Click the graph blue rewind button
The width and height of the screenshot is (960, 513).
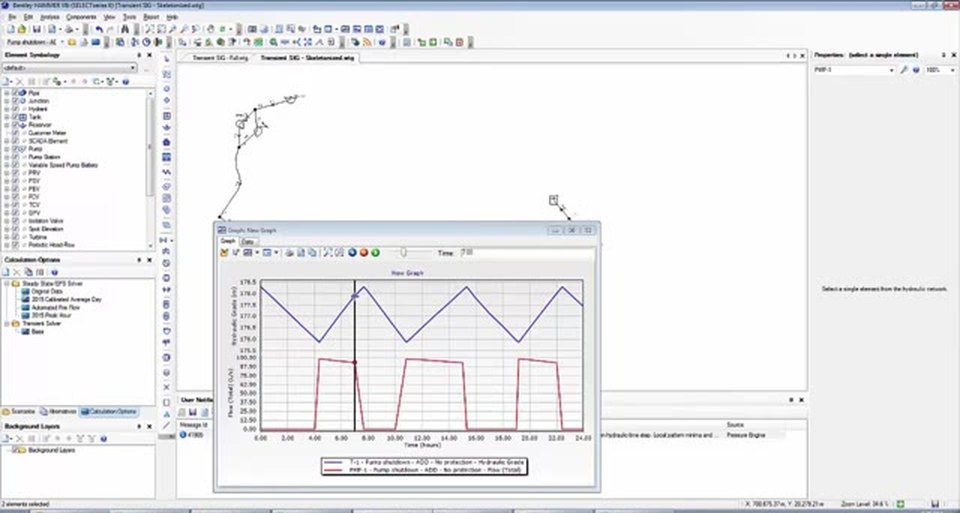tap(352, 253)
